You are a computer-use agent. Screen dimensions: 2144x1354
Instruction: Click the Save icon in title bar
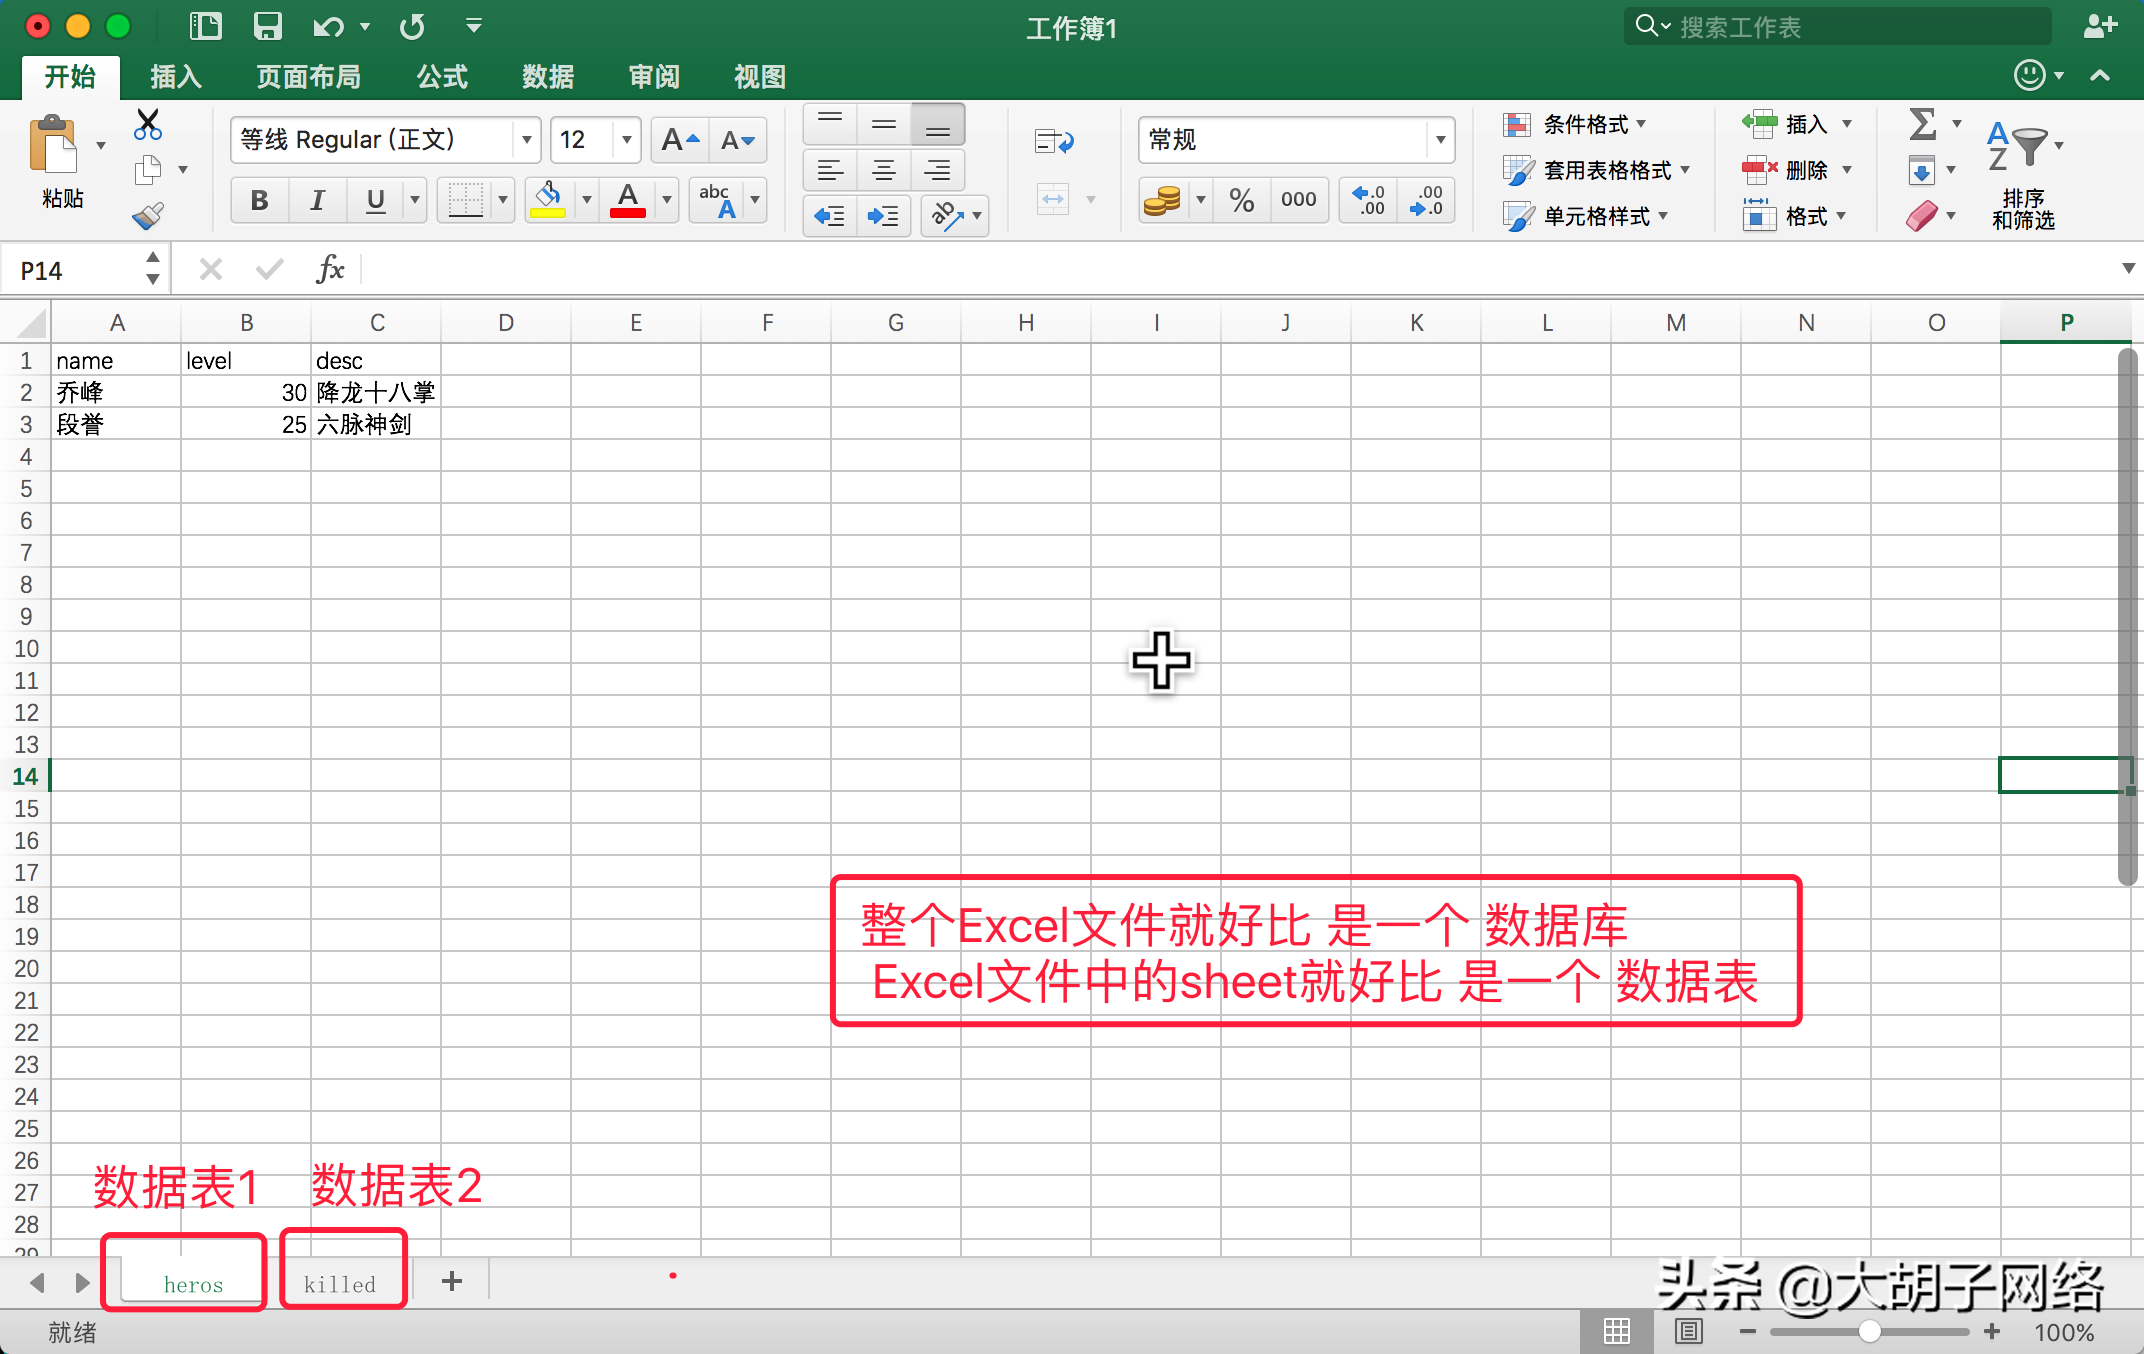pyautogui.click(x=267, y=26)
